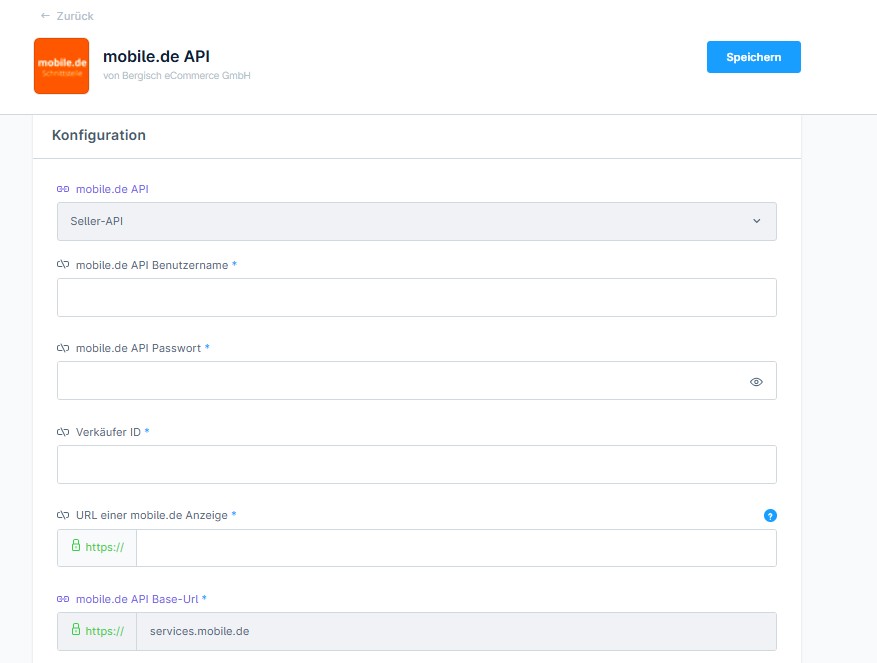
Task: Open the Seller-API dropdown
Action: 416,221
